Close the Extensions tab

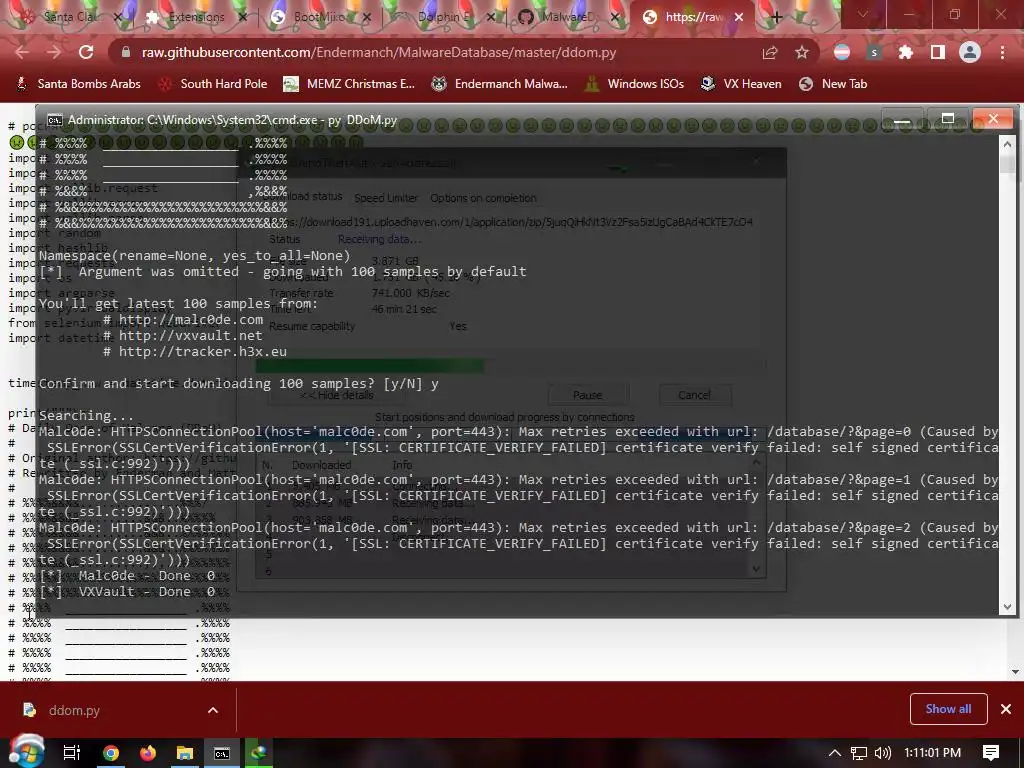243,17
